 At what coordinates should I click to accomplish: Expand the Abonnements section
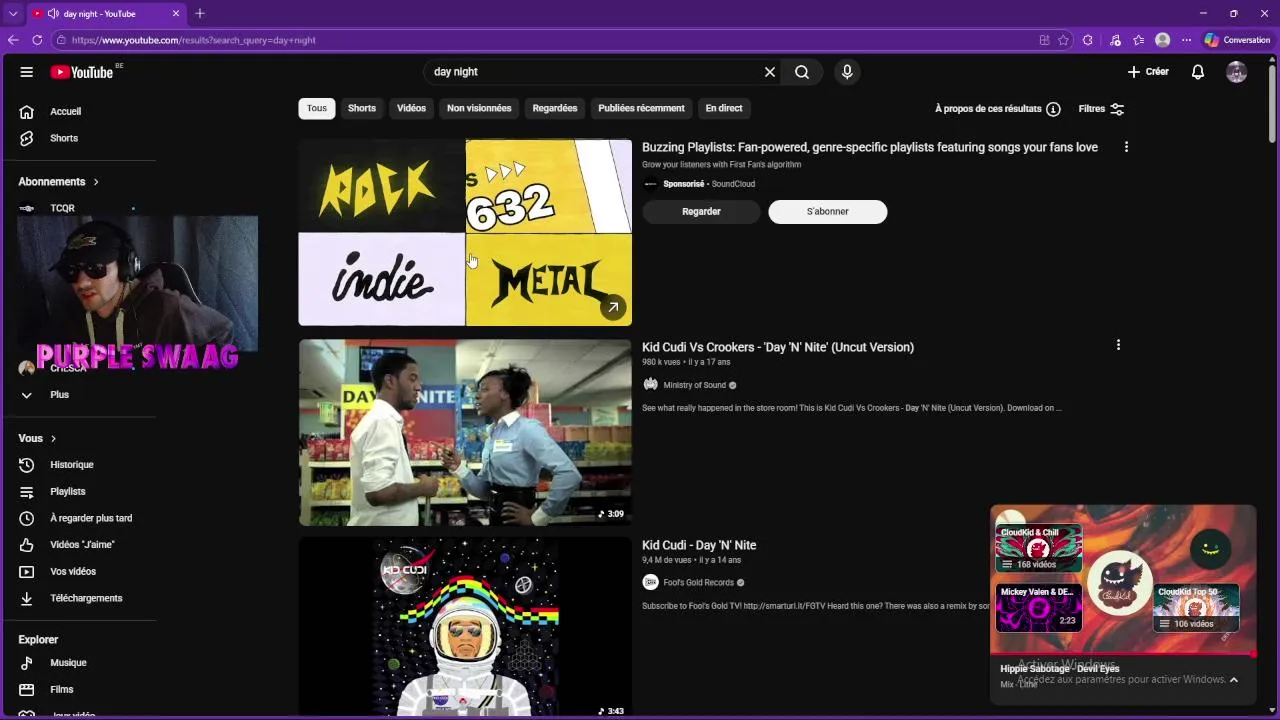coord(60,182)
